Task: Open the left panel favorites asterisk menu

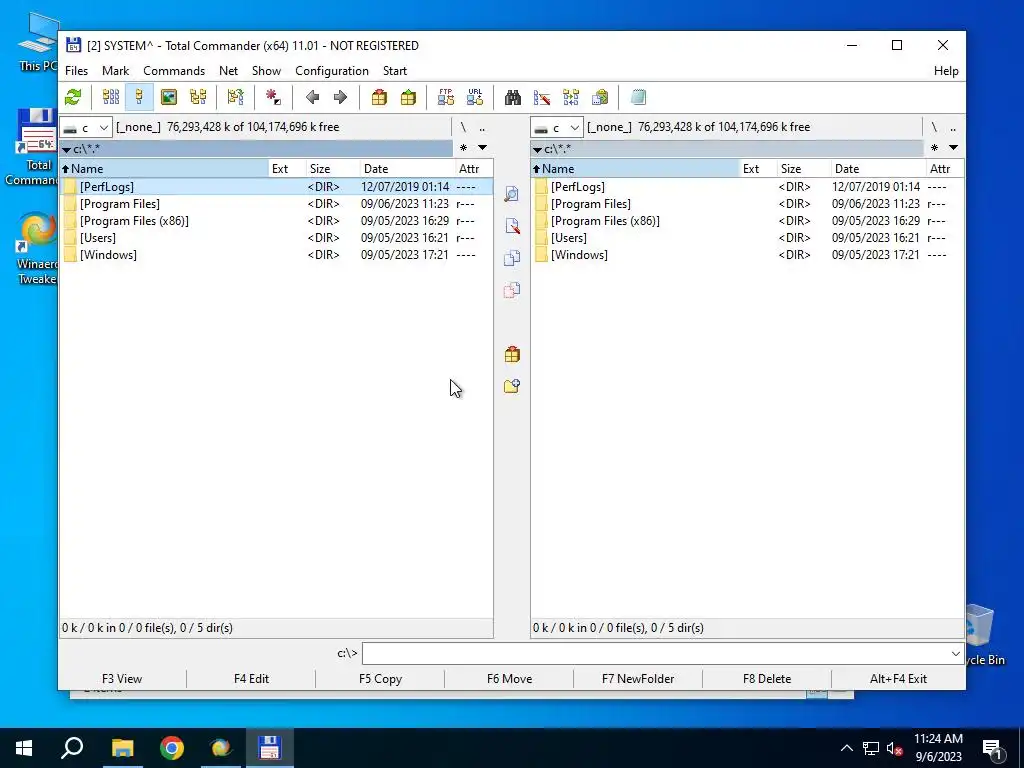Action: (464, 148)
